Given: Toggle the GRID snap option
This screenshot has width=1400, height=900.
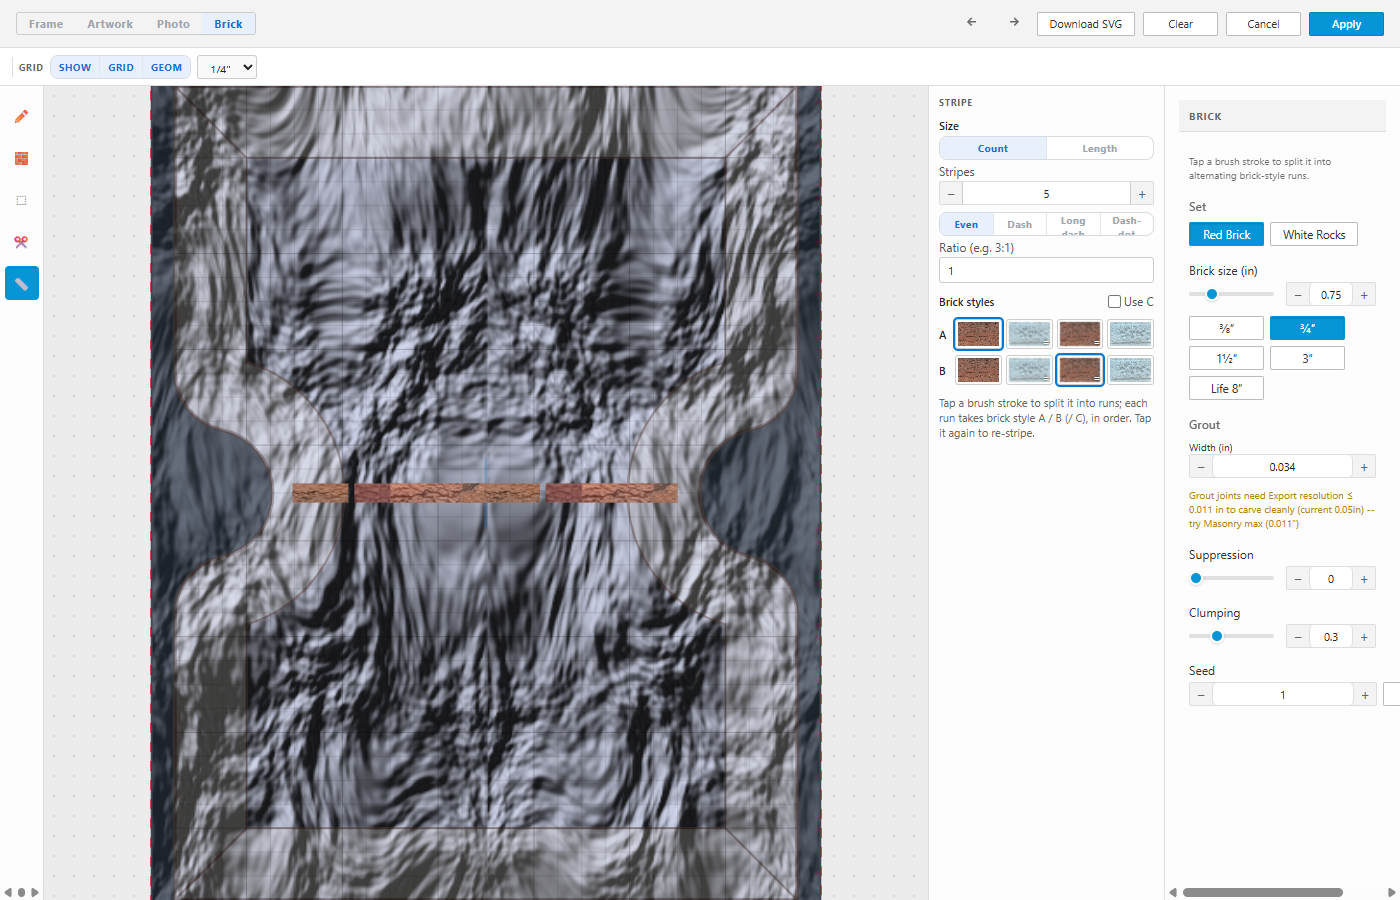Looking at the screenshot, I should point(121,67).
